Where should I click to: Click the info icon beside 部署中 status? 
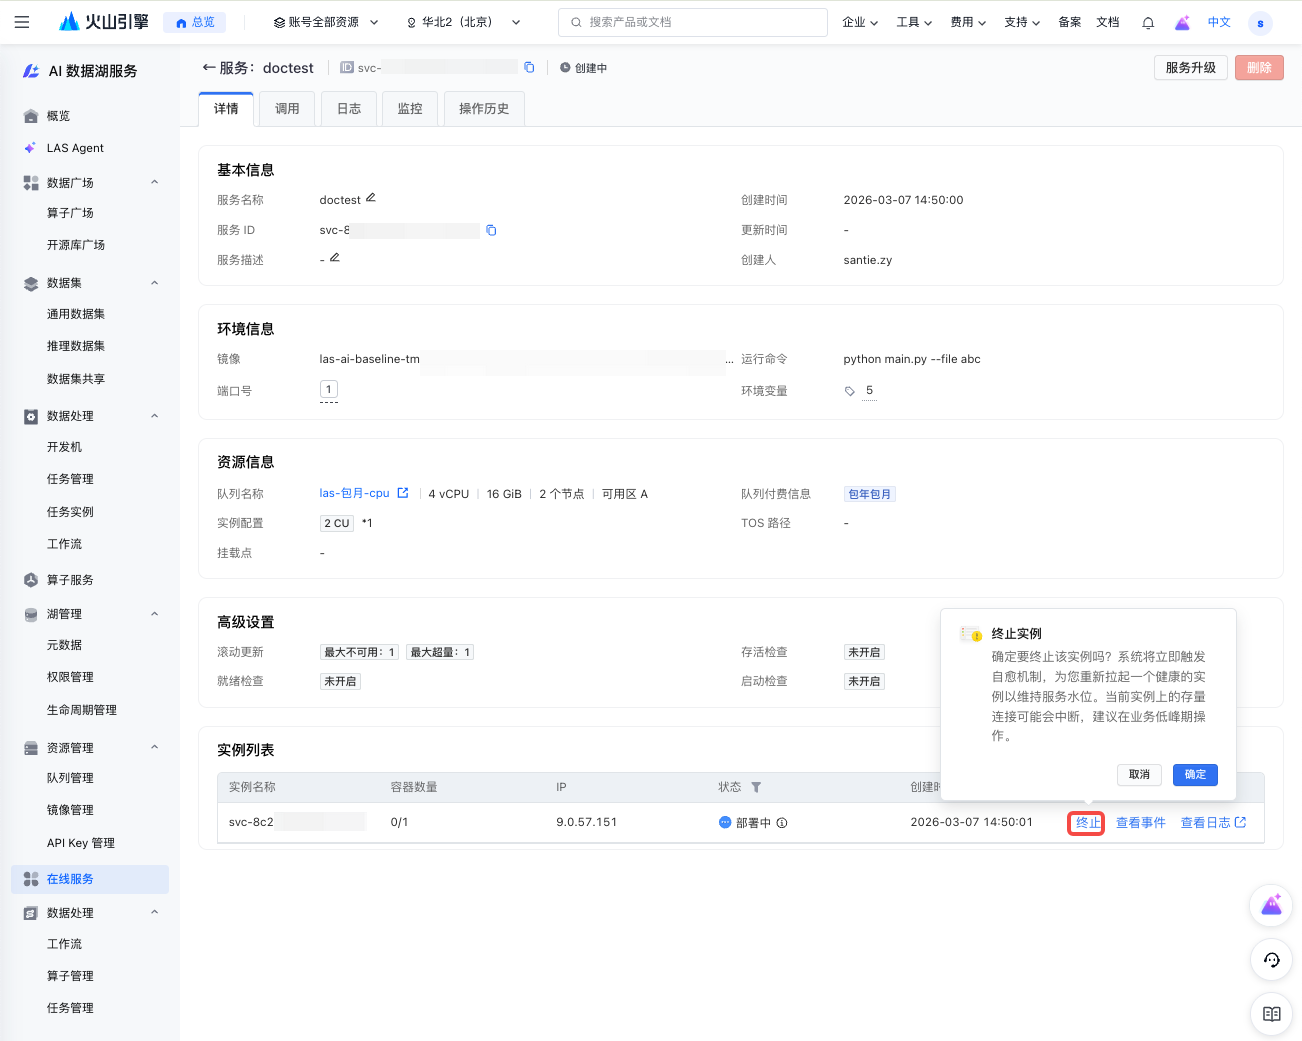[x=782, y=823]
